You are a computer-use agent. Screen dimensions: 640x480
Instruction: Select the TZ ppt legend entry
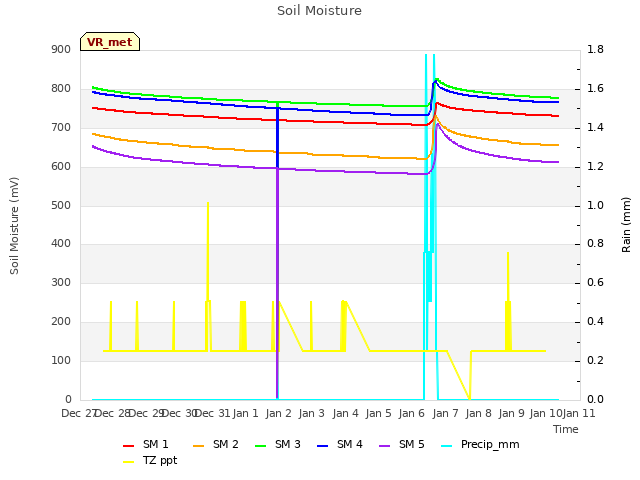(150, 461)
